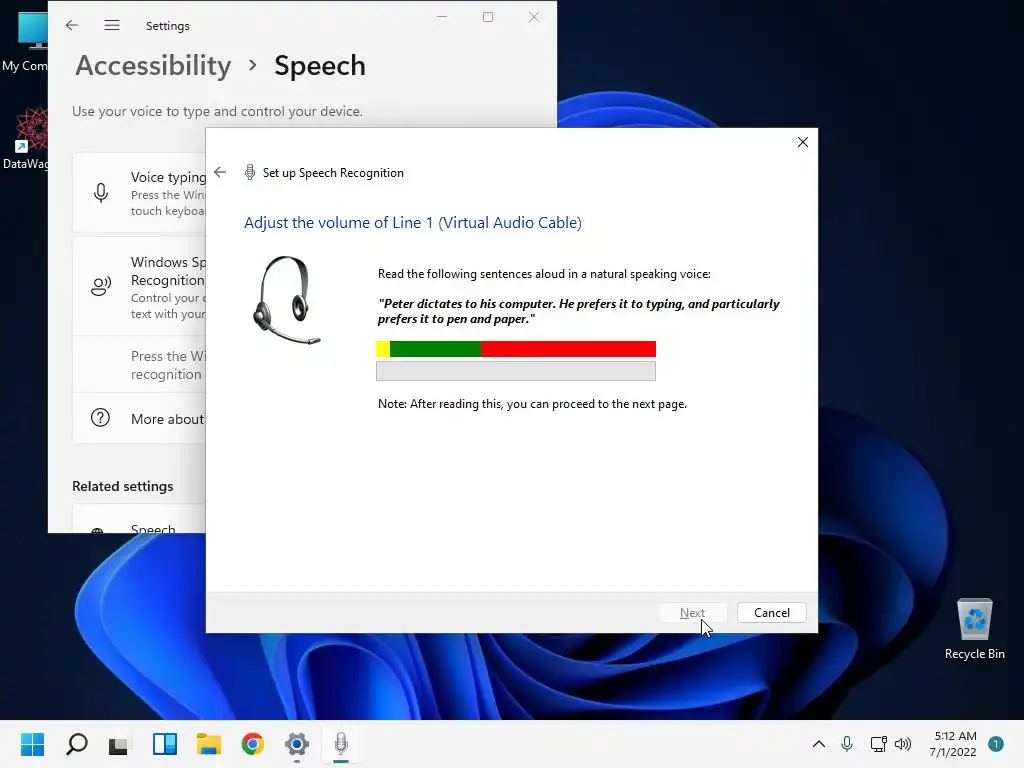Viewport: 1024px width, 768px height.
Task: Click the Related settings heading
Action: pyautogui.click(x=123, y=487)
